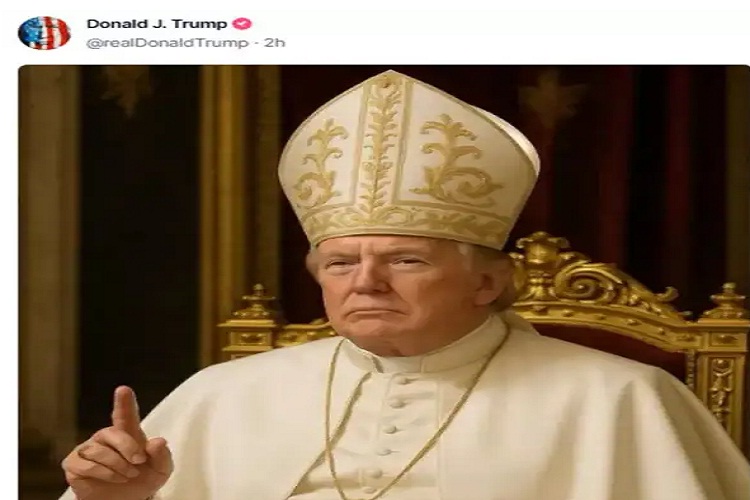Click the gold finial on the chair's left post

[258, 301]
